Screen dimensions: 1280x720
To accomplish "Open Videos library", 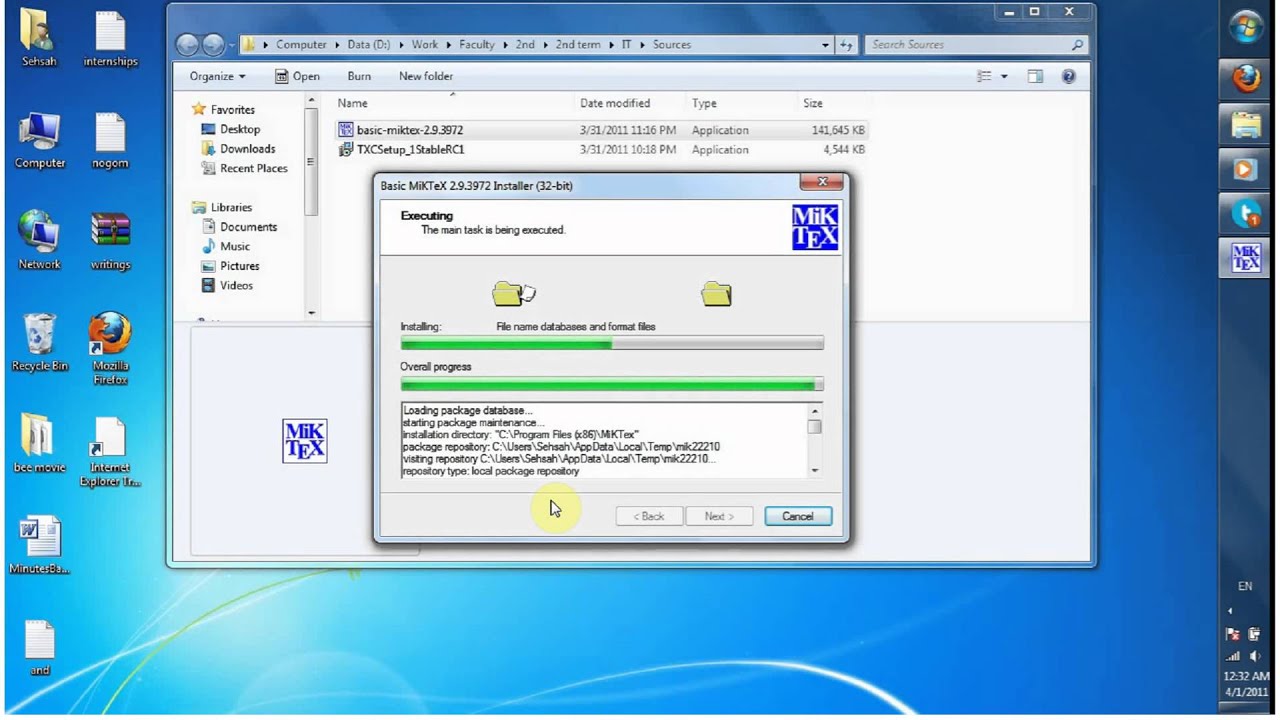I will point(227,285).
